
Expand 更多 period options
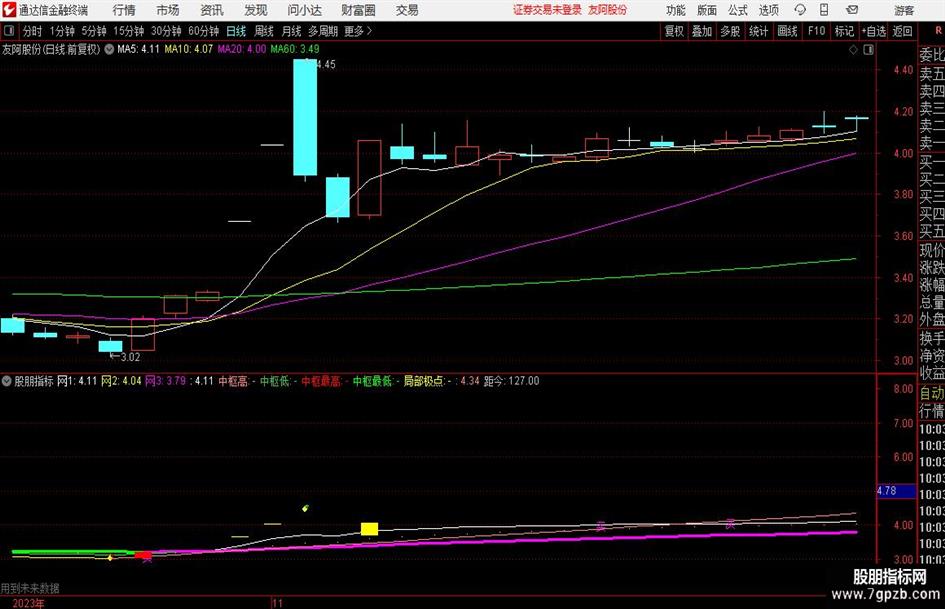[x=358, y=31]
